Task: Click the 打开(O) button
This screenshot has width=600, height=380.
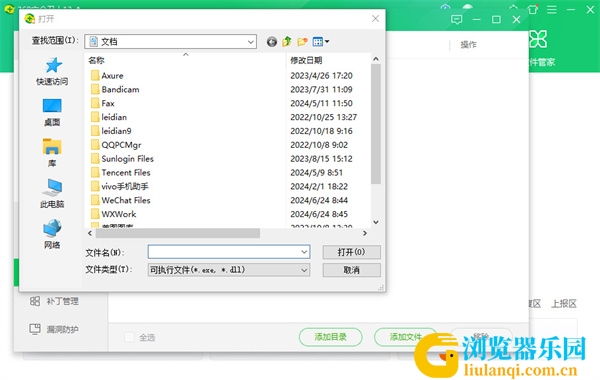Action: (x=351, y=252)
